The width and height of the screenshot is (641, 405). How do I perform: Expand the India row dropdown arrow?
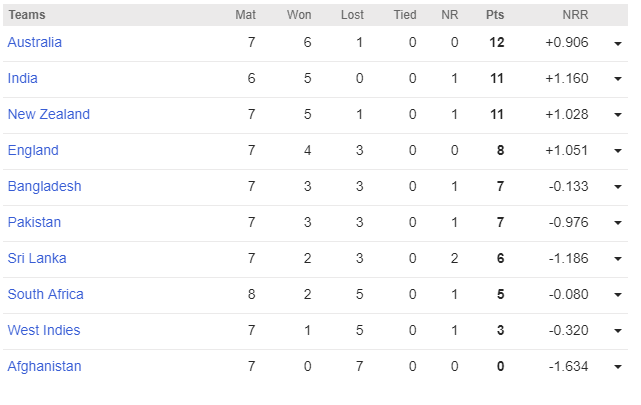pos(618,79)
